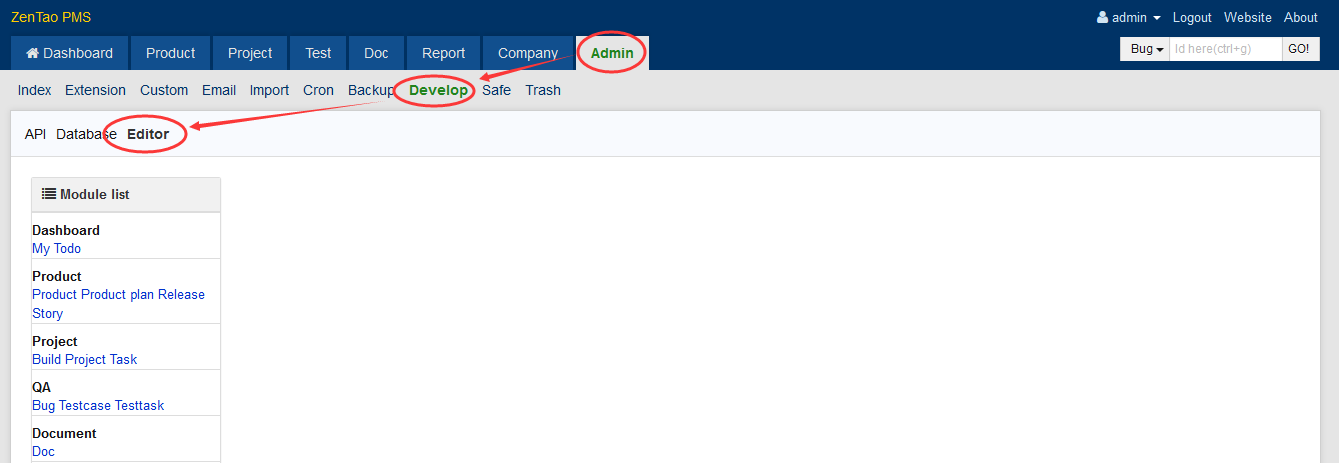Select the Extension admin submenu
This screenshot has width=1339, height=463.
click(x=95, y=90)
